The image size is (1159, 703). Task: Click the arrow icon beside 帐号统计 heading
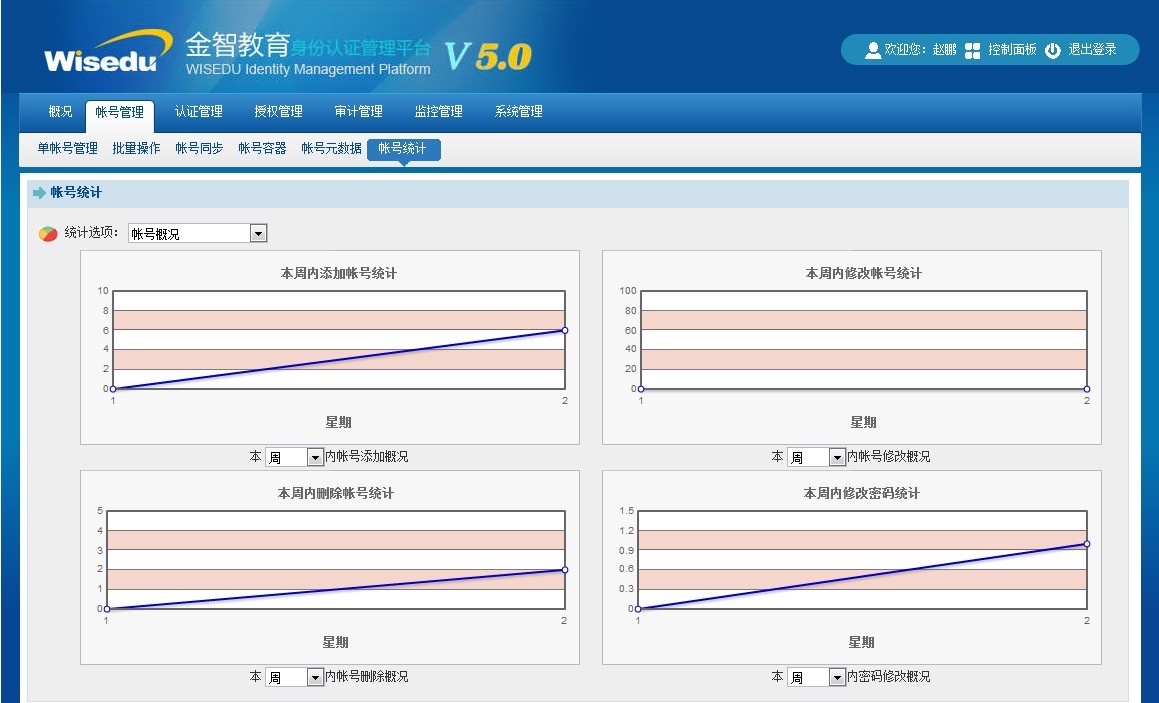39,193
